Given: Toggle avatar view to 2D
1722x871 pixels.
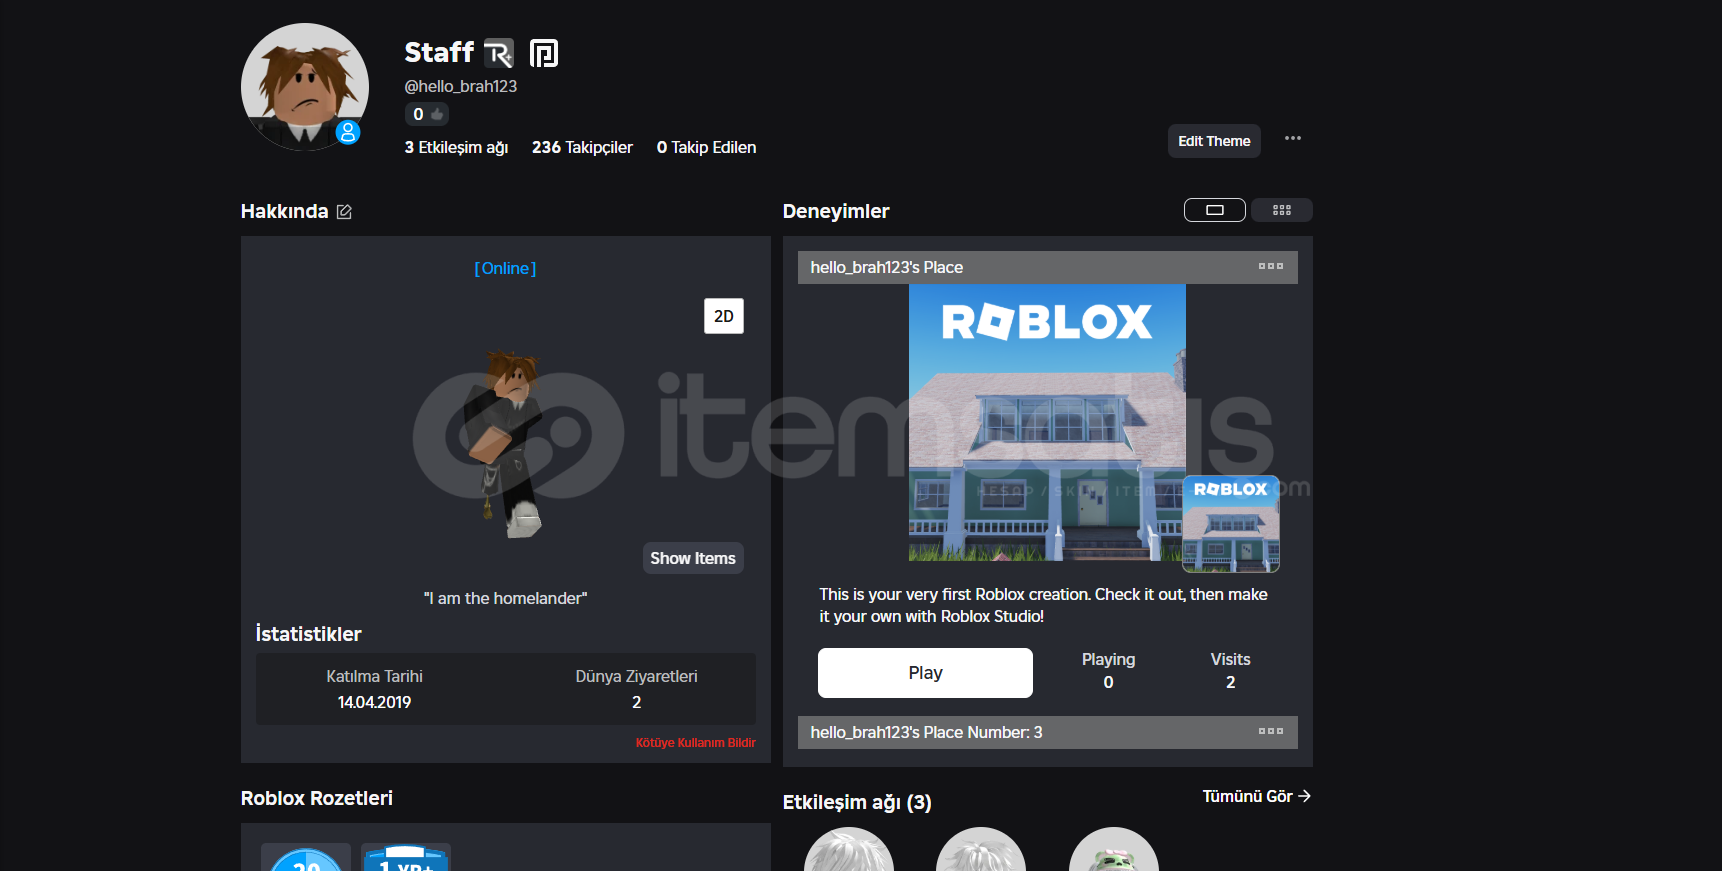Looking at the screenshot, I should pyautogui.click(x=724, y=316).
